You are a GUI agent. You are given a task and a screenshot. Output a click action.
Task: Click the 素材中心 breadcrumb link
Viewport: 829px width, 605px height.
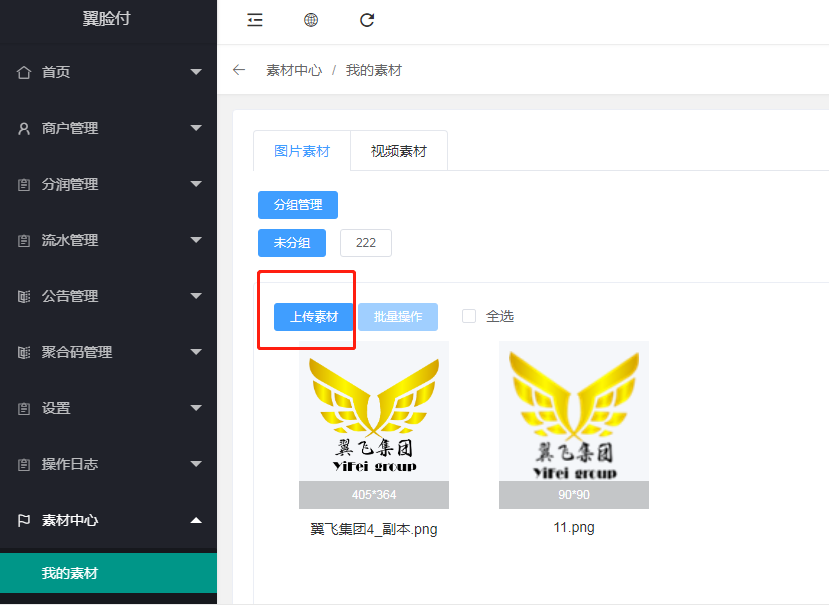pos(294,70)
